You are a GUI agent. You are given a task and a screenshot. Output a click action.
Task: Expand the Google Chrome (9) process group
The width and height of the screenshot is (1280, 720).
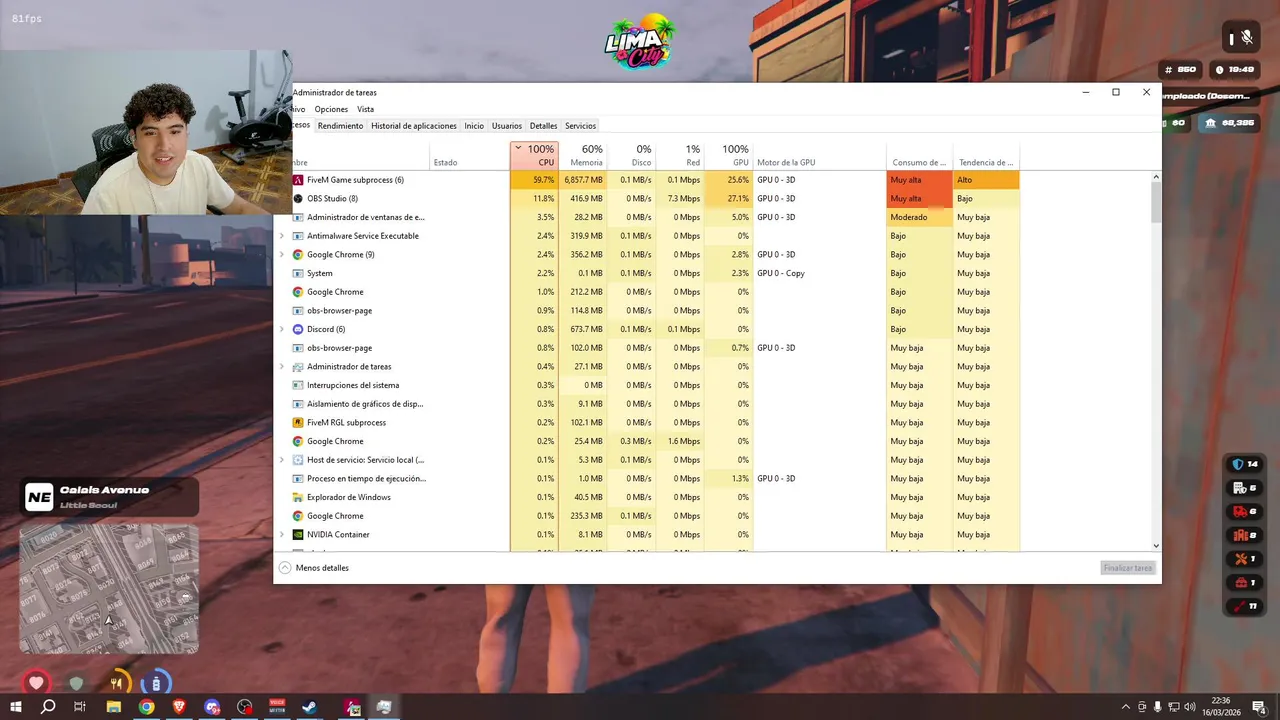point(282,255)
